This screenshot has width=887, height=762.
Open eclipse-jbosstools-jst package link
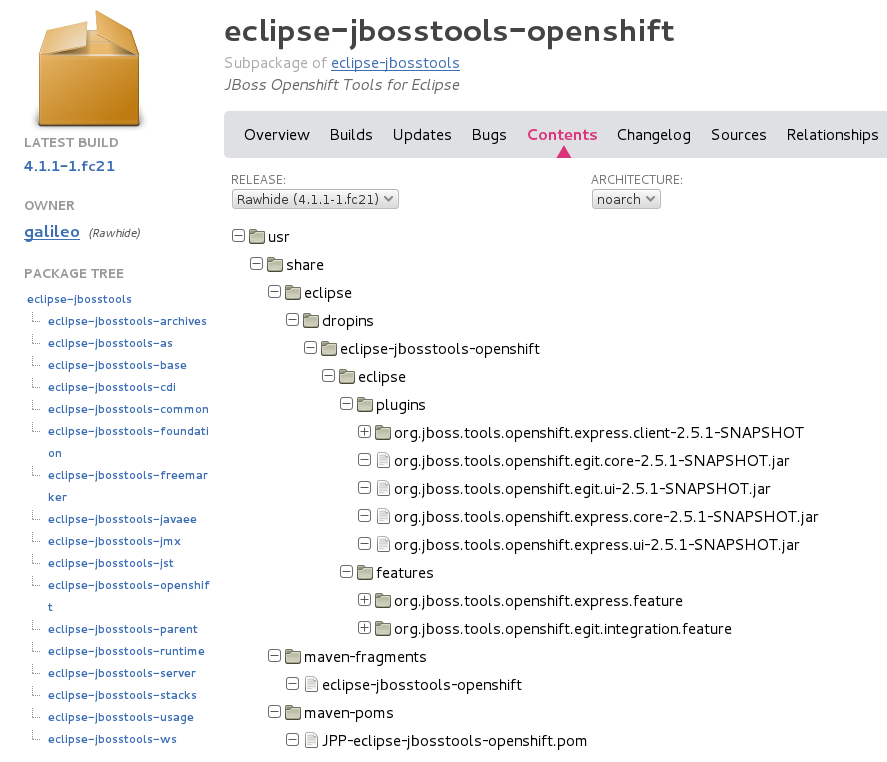111,563
